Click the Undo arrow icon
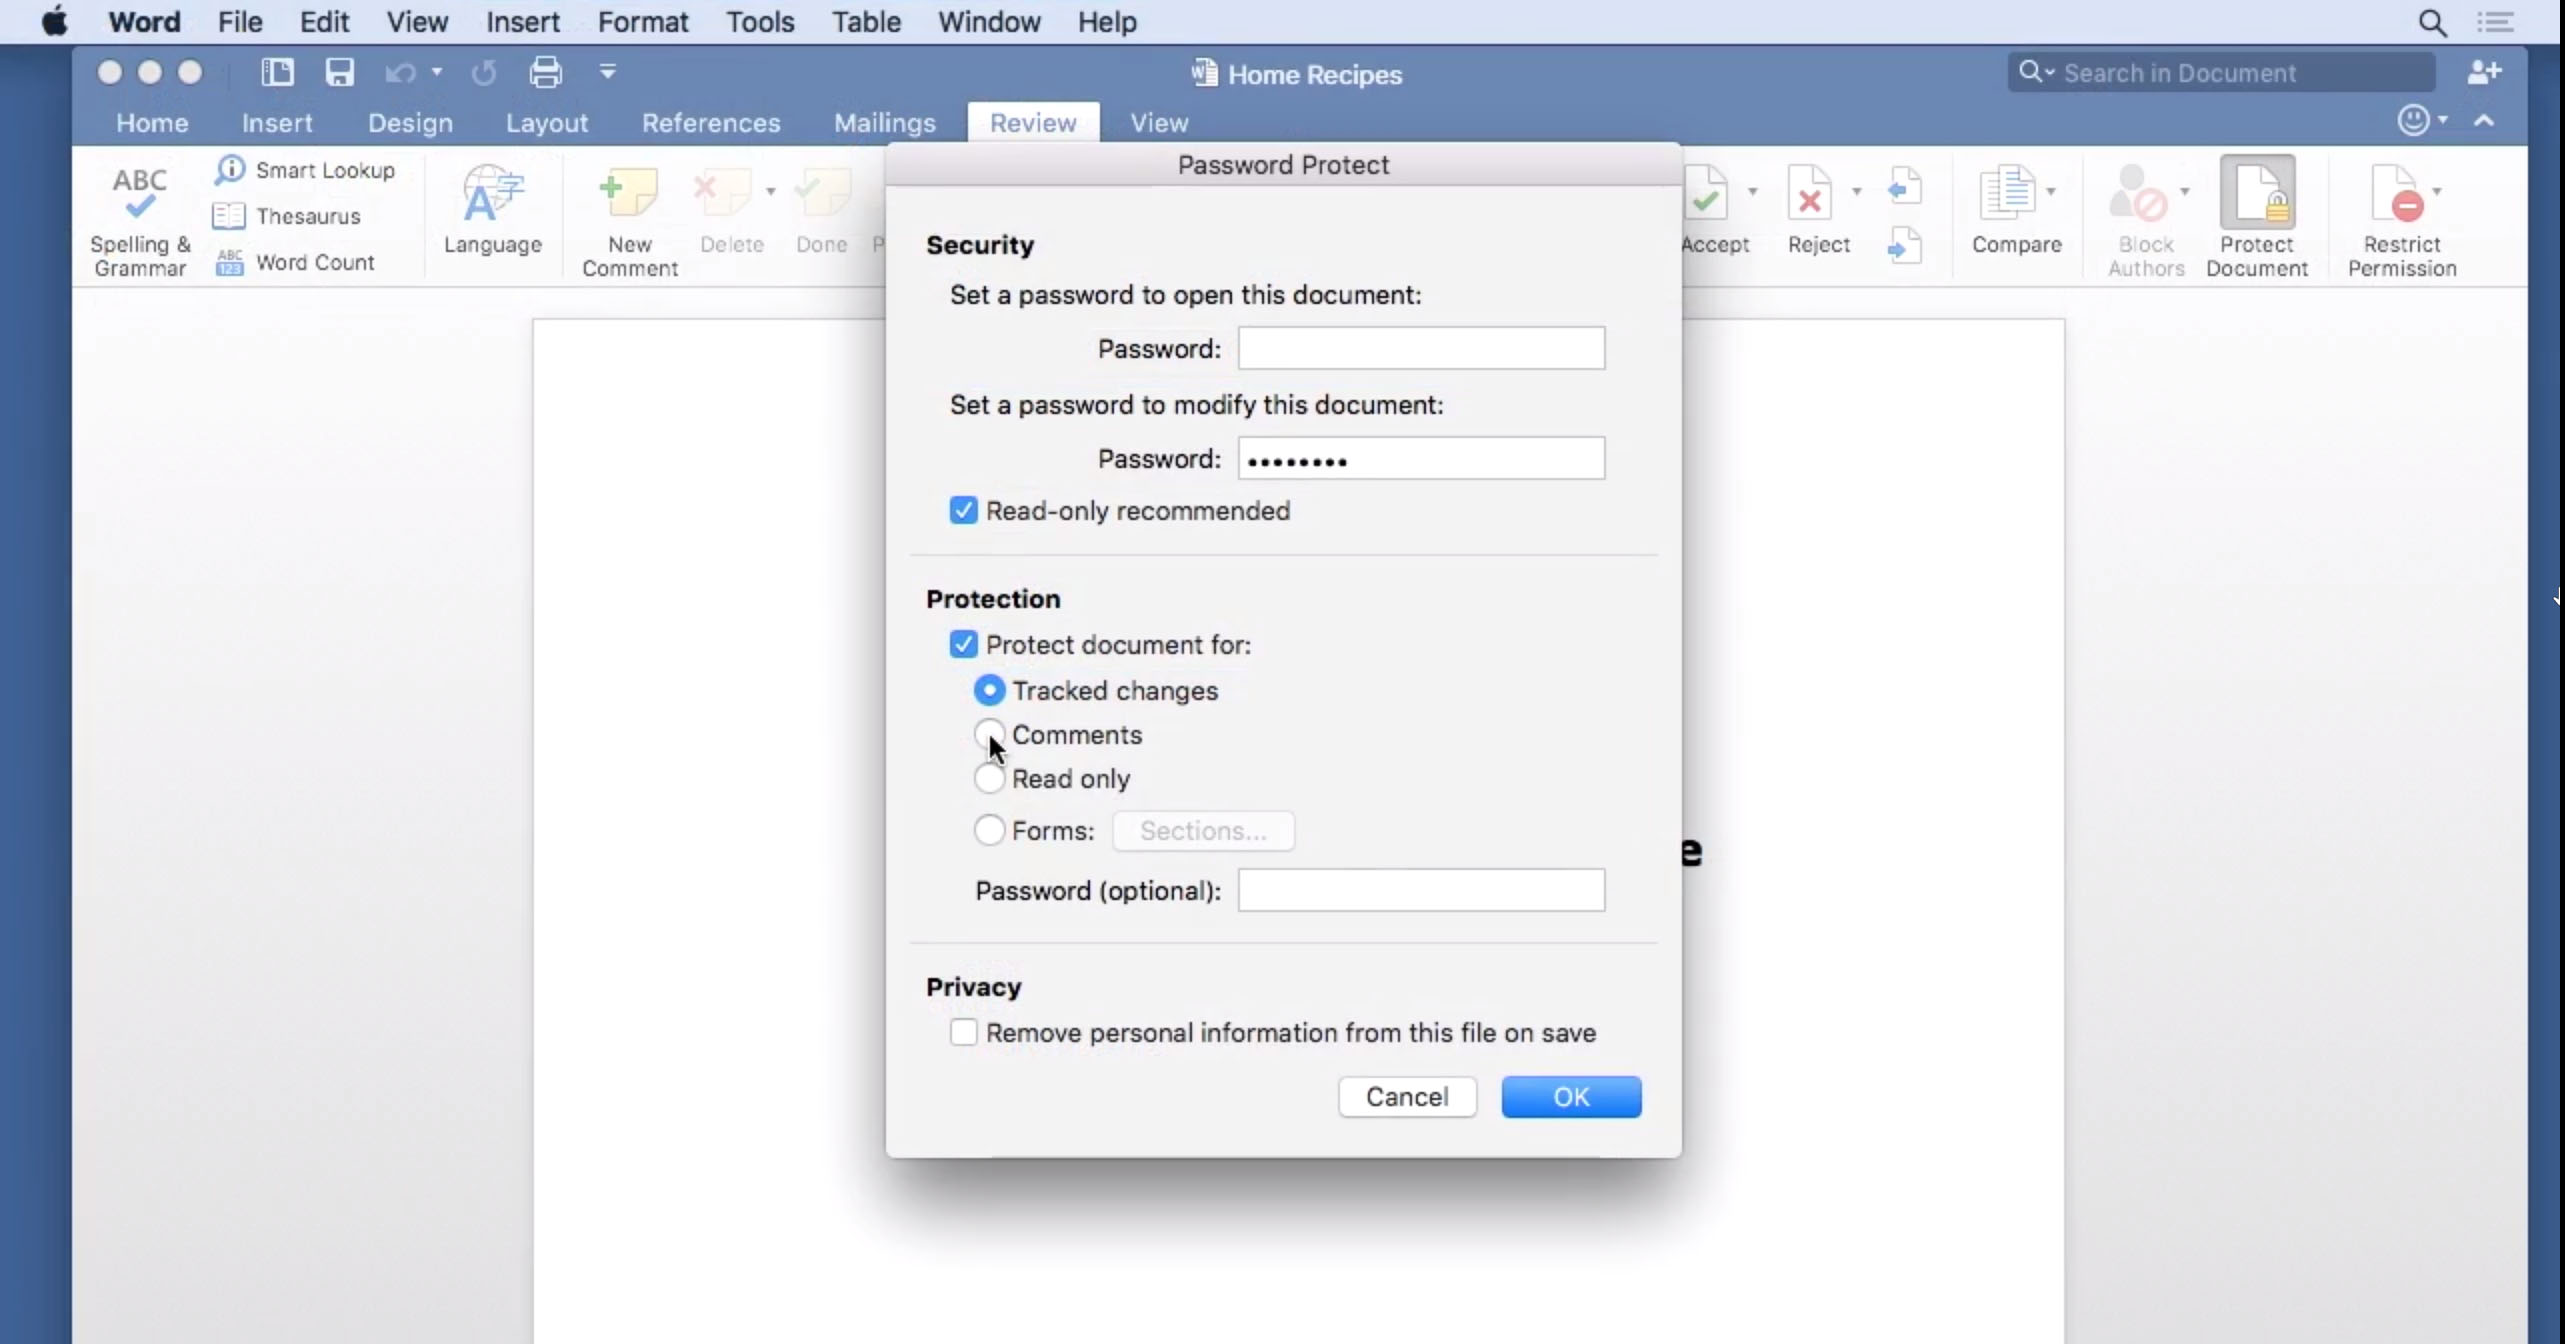2565x1344 pixels. pos(400,73)
